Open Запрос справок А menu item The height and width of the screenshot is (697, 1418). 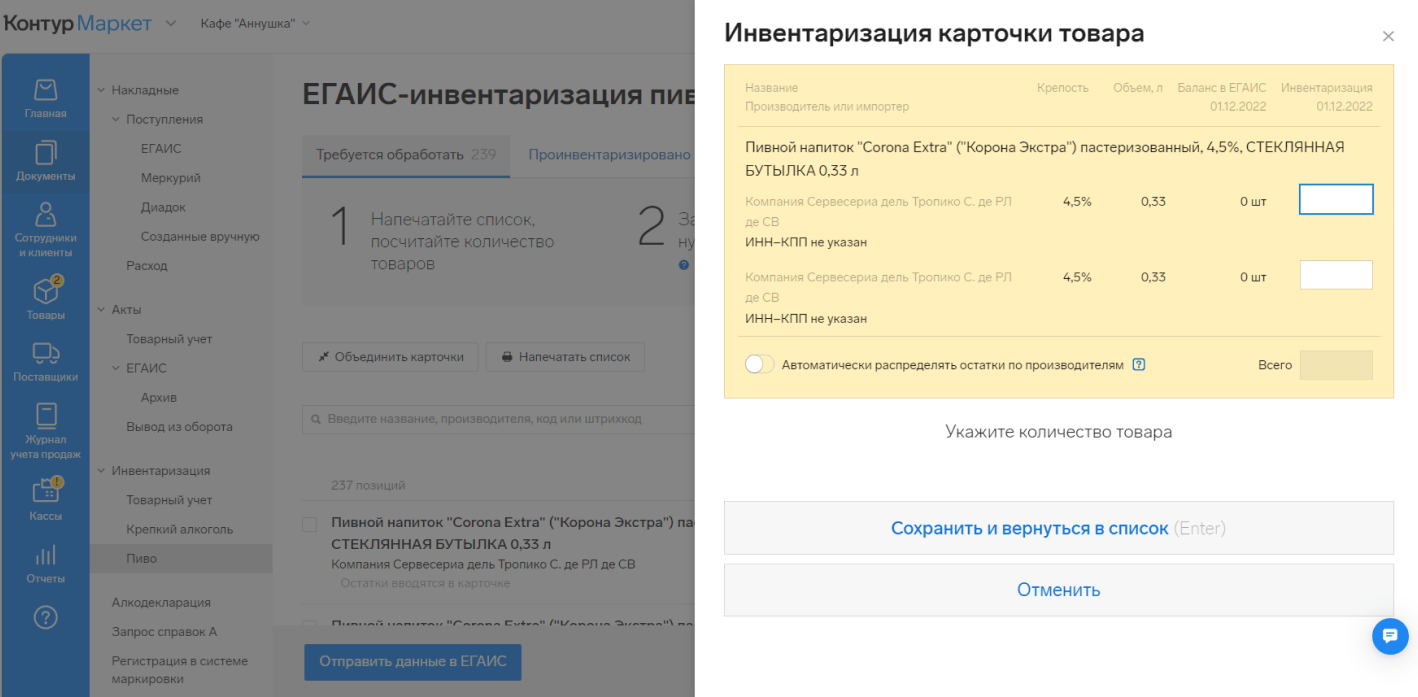coord(164,632)
